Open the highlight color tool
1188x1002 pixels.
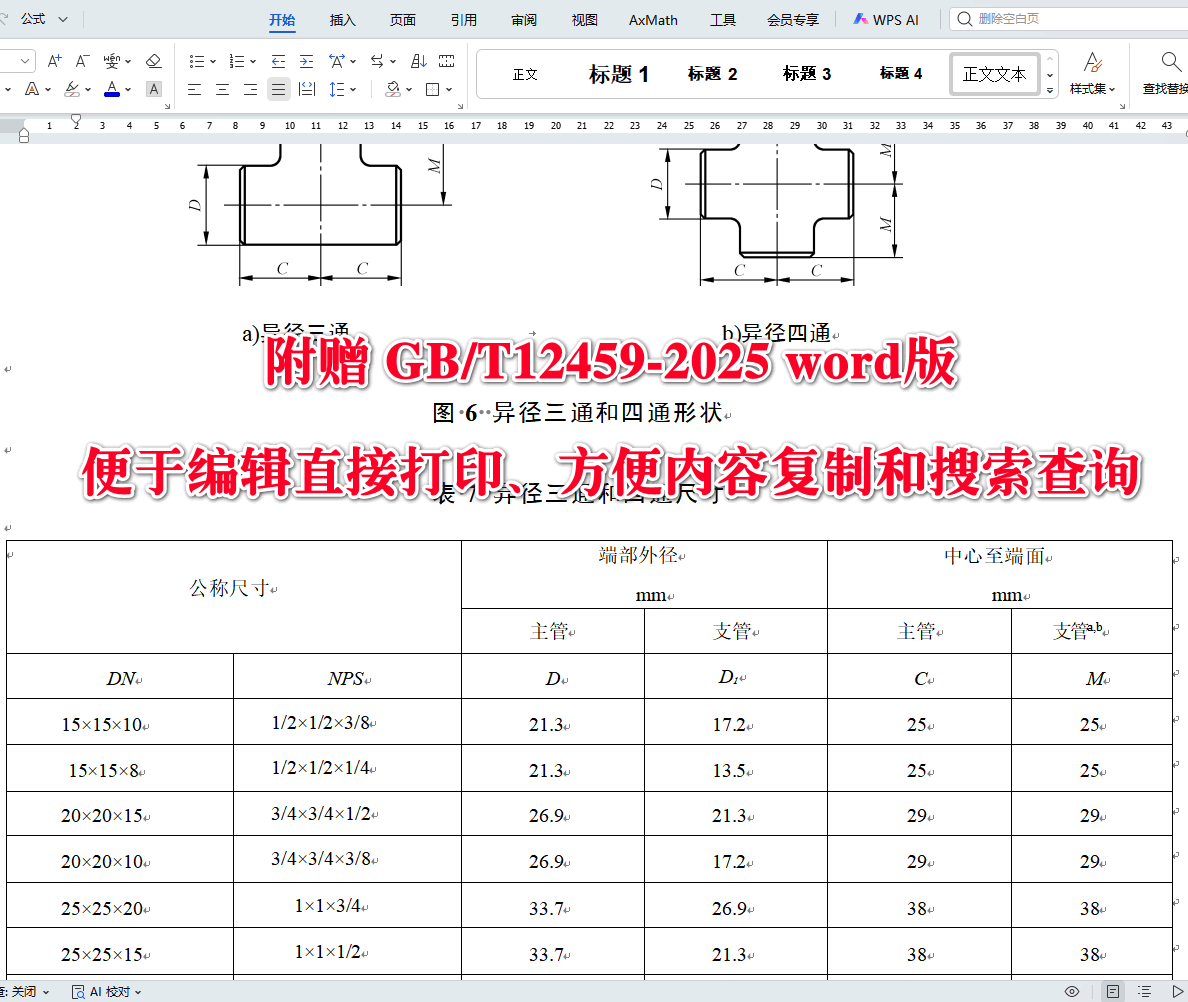[70, 89]
